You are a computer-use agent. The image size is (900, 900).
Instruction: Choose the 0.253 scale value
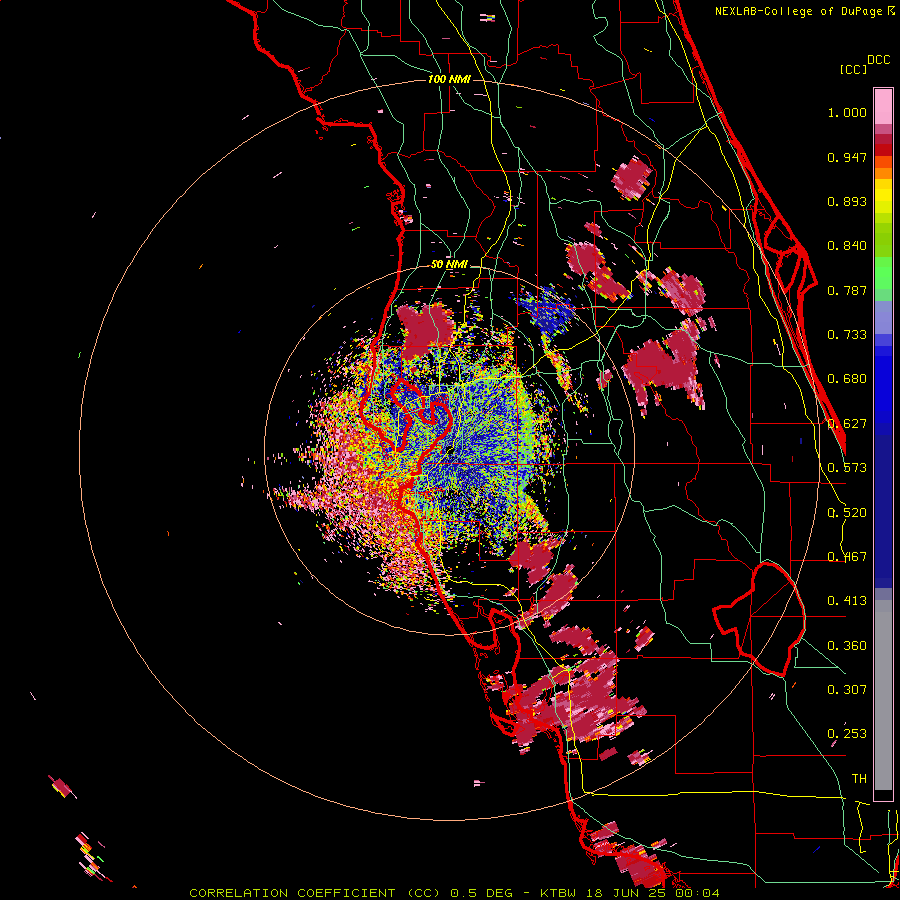(847, 734)
